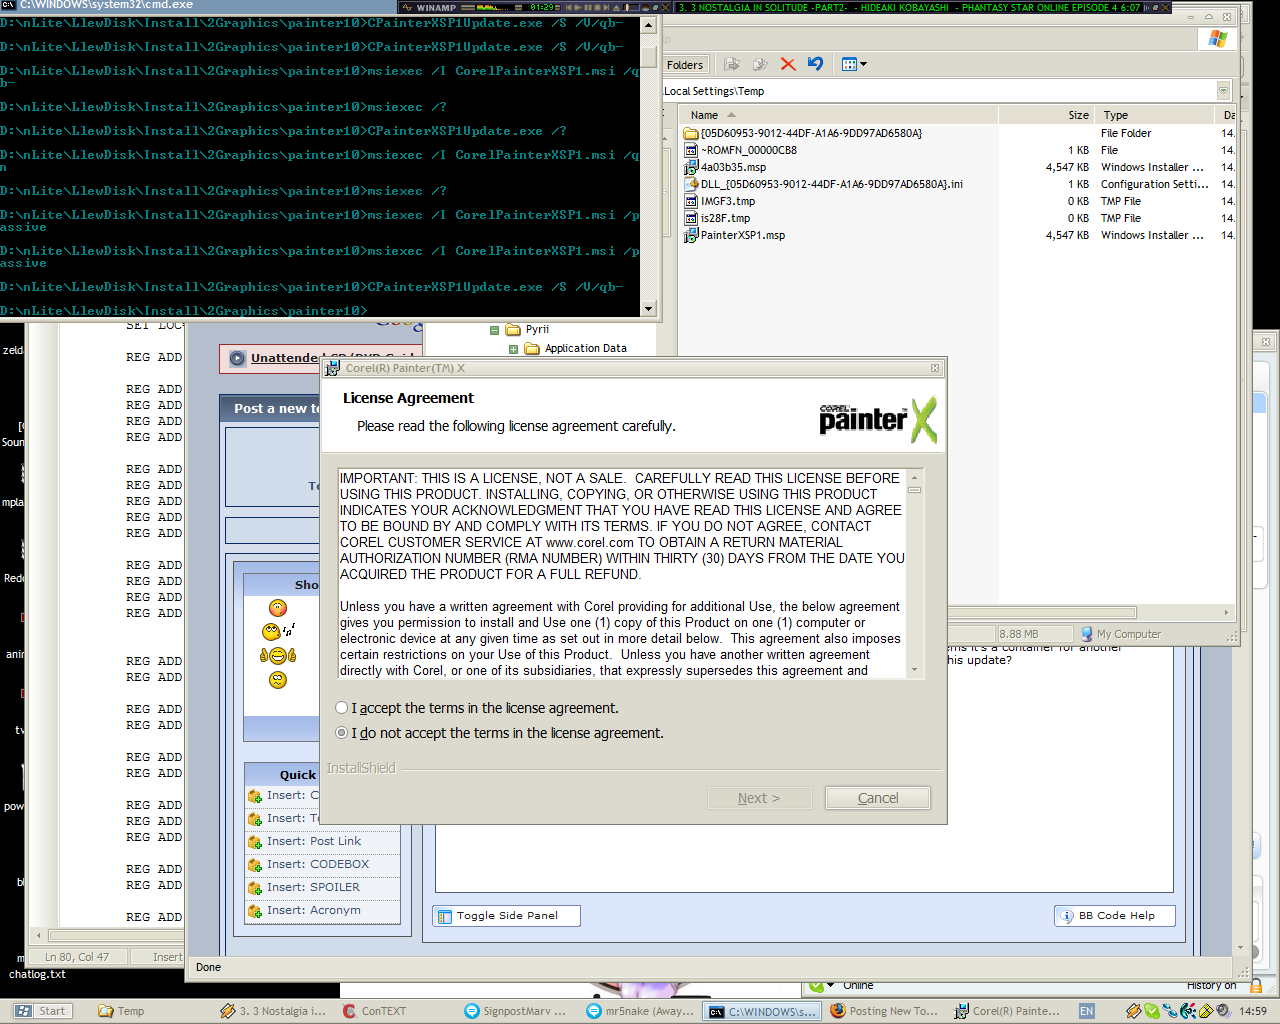Screen dimensions: 1280x1024
Task: Click the Corel Painter X installer title icon
Action: tap(333, 368)
